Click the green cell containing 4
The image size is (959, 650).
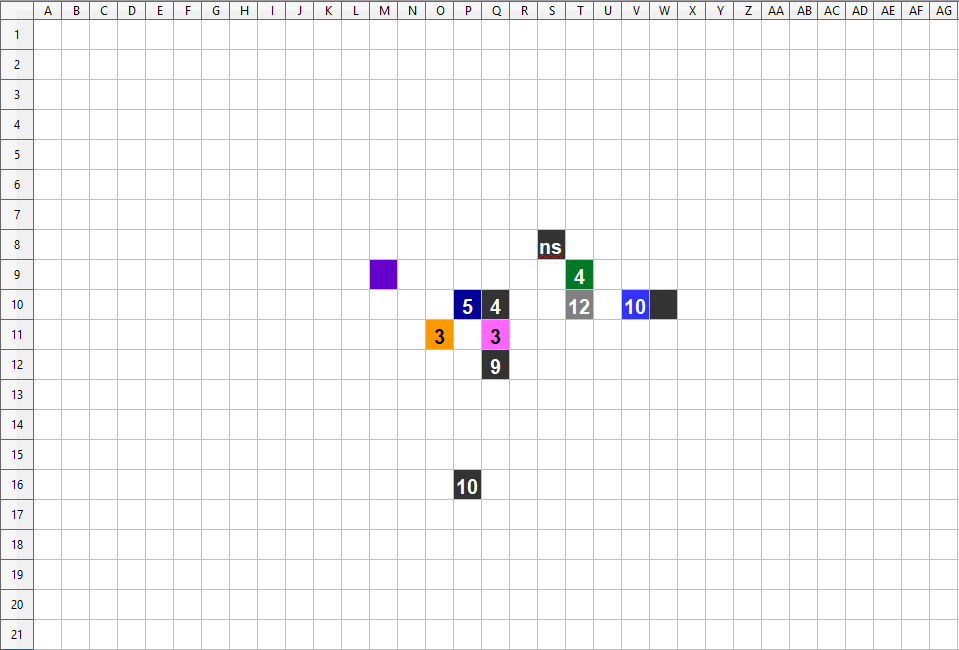579,274
